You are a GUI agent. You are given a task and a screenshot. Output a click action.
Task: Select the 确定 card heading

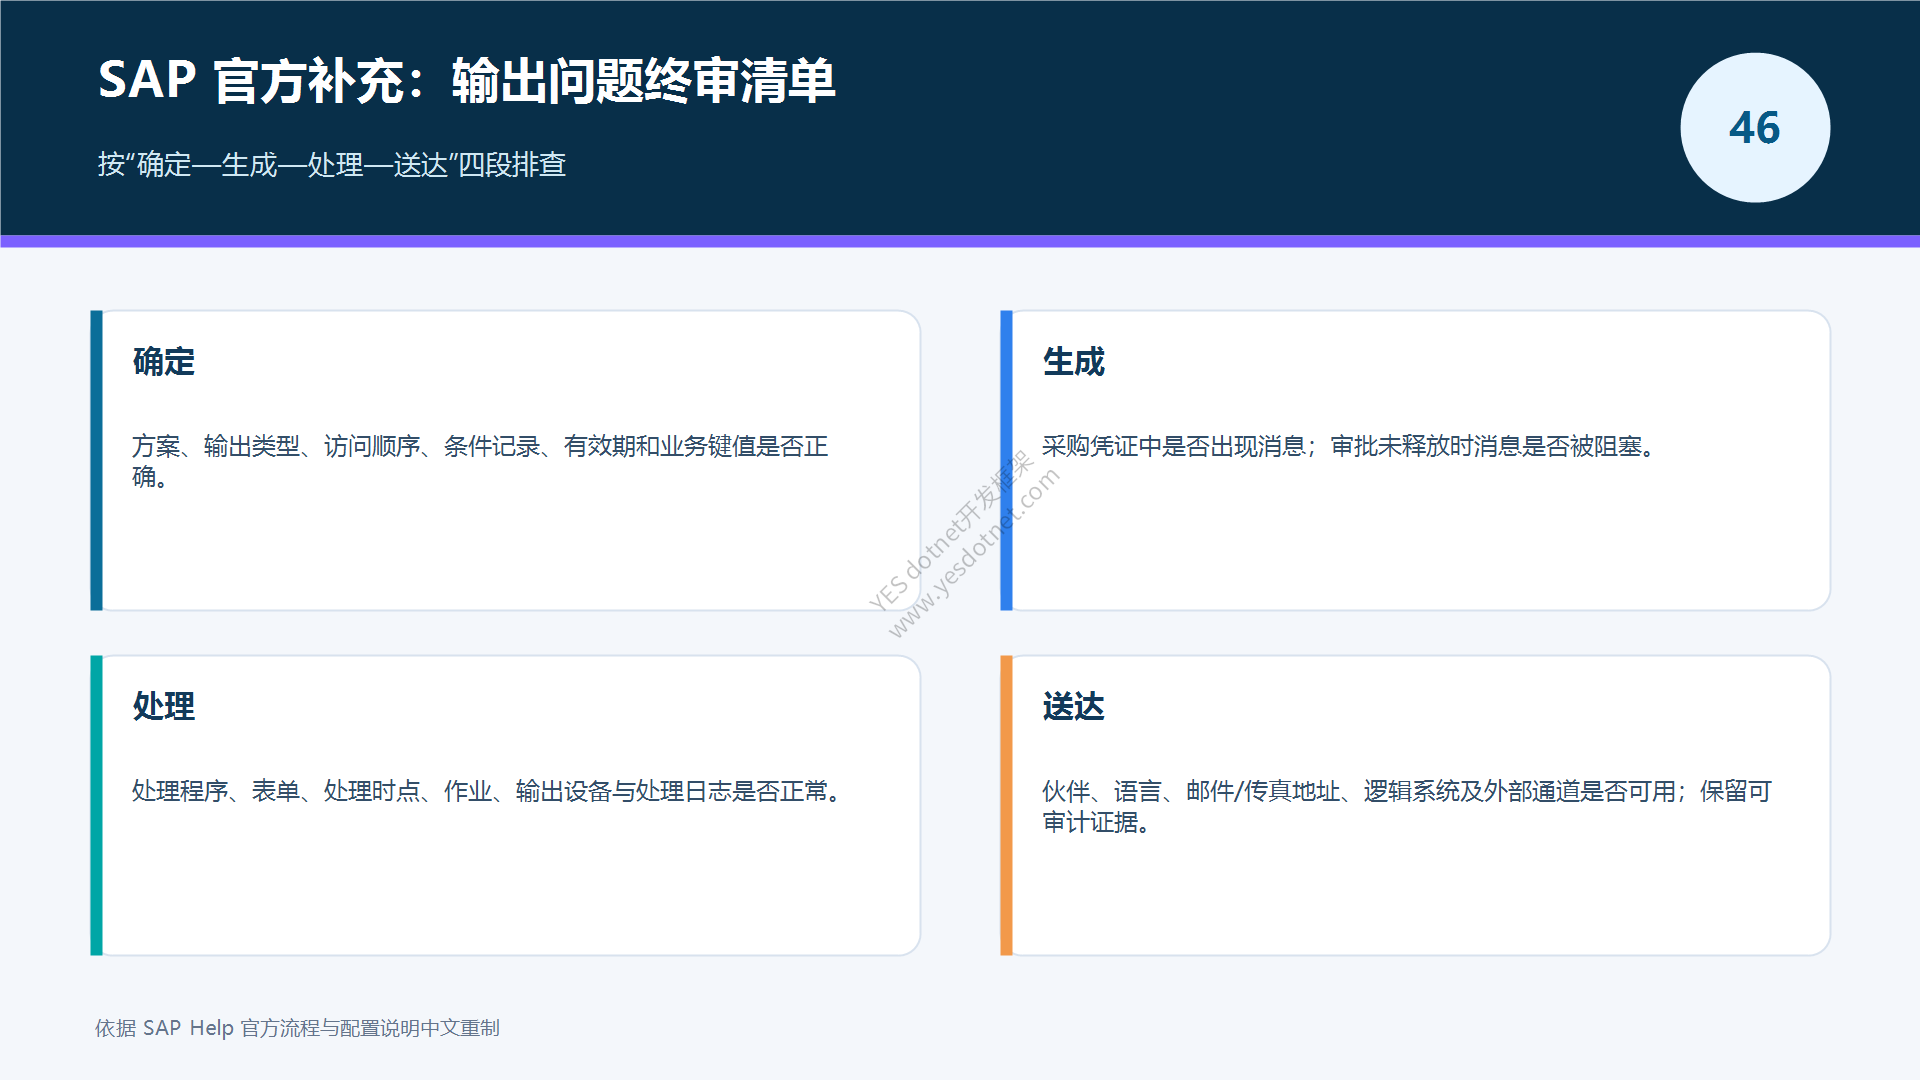(x=164, y=361)
